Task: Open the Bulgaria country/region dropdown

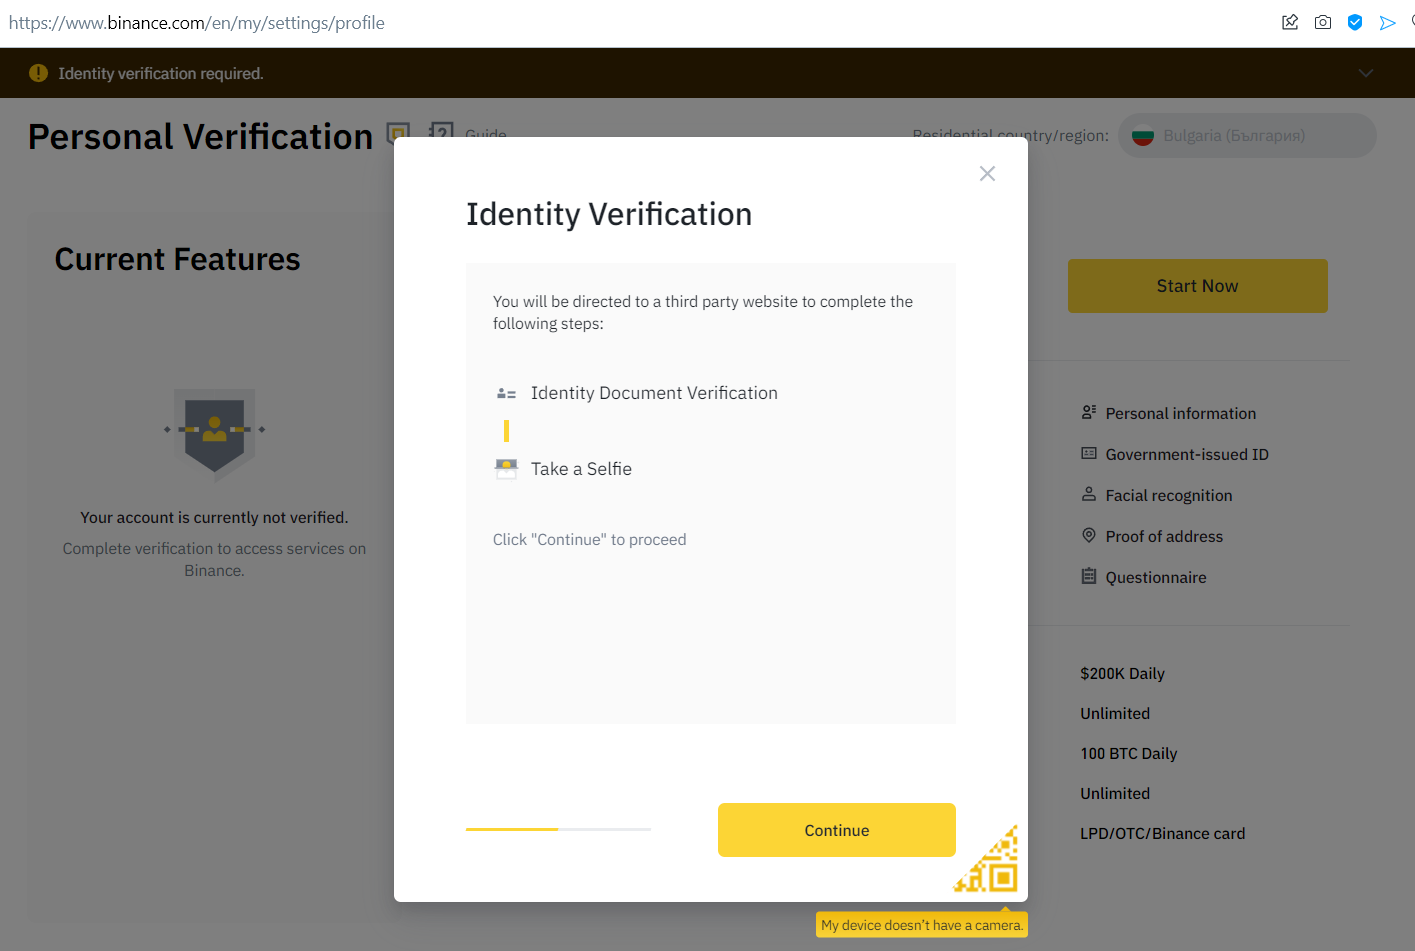Action: tap(1247, 136)
